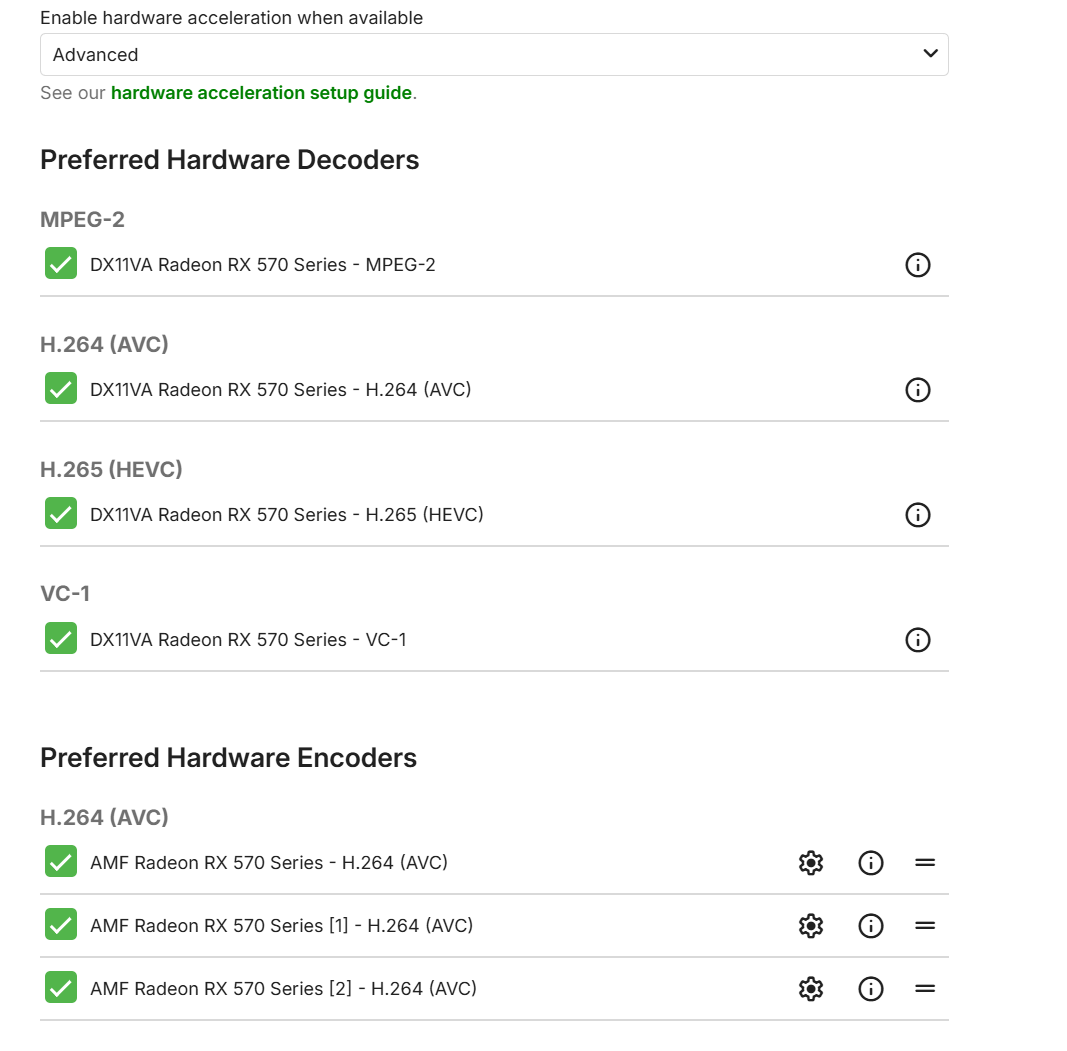Screen dimensions: 1067x1051
Task: Uncheck the DX11VA VC-1 decoder
Action: pyautogui.click(x=61, y=639)
